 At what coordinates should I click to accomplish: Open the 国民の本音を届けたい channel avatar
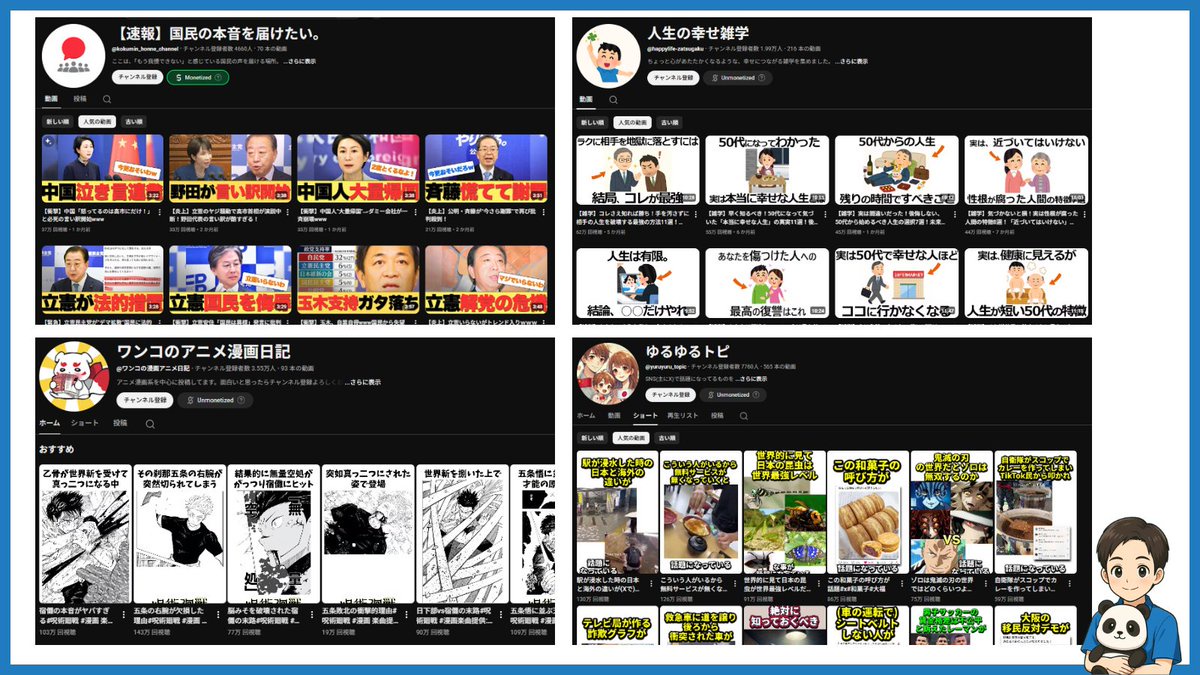[x=72, y=55]
